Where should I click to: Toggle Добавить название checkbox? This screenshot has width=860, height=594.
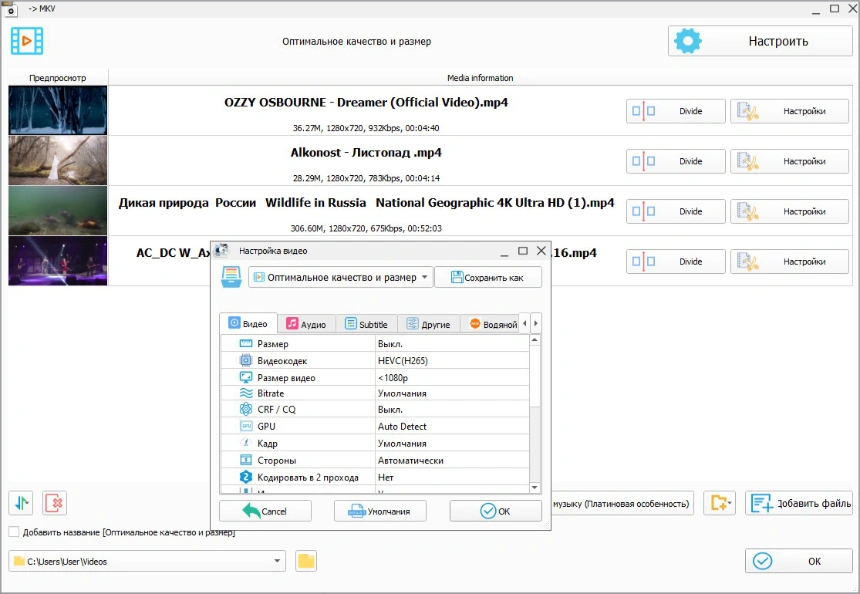pyautogui.click(x=14, y=532)
